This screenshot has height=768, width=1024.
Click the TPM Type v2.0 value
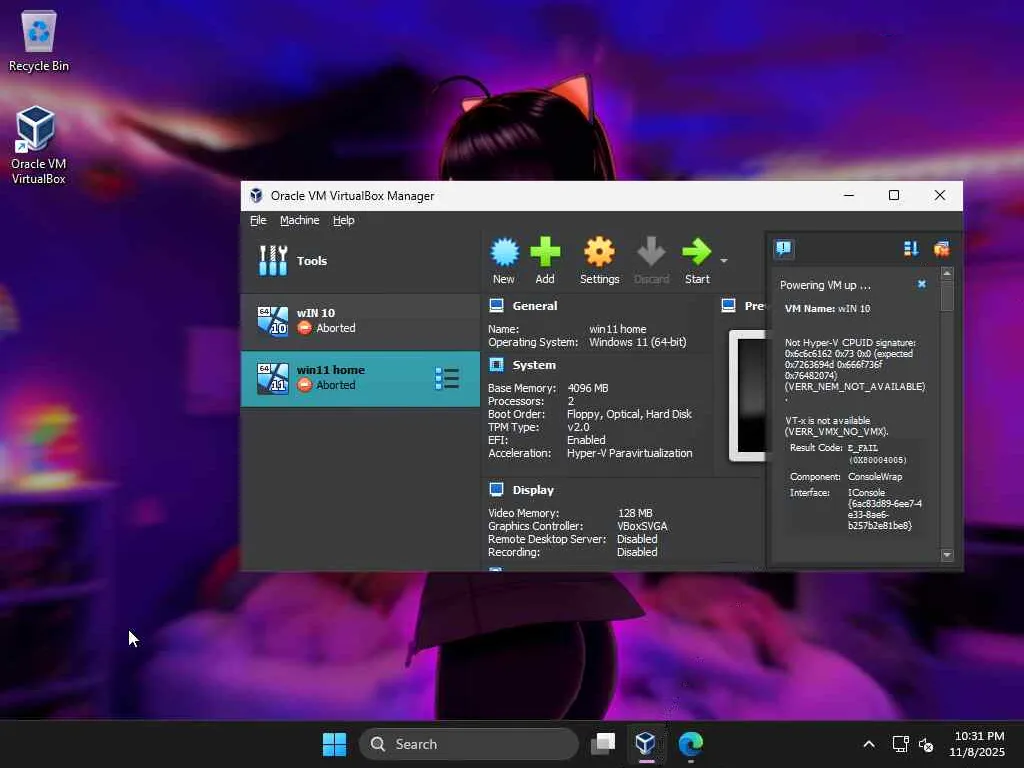point(578,427)
